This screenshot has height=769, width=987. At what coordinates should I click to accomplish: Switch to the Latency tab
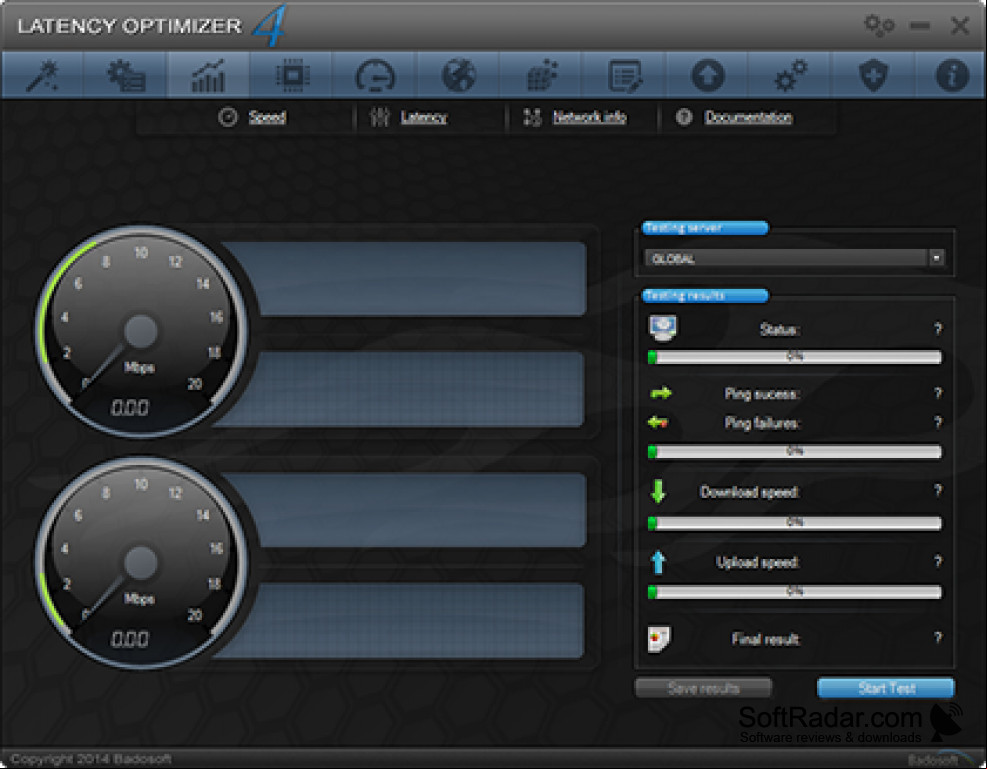click(424, 117)
